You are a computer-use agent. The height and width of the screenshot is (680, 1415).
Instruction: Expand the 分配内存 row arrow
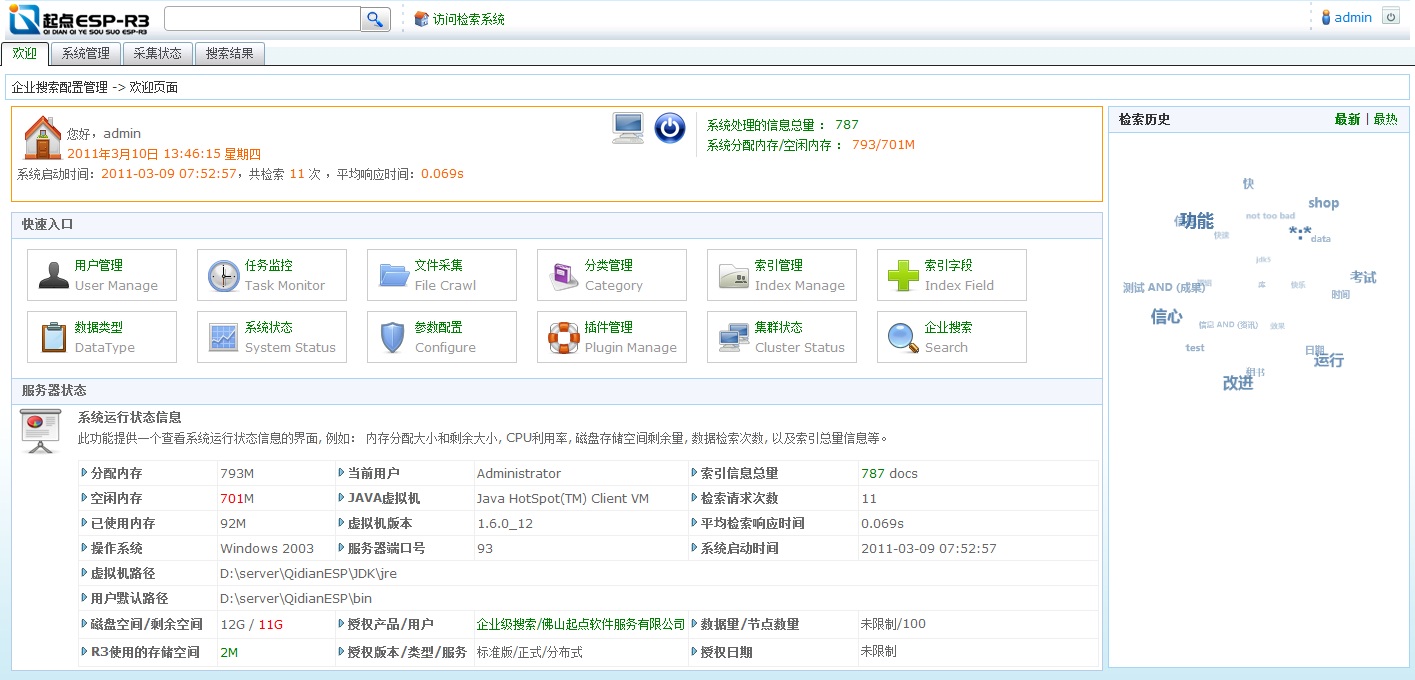[x=84, y=473]
